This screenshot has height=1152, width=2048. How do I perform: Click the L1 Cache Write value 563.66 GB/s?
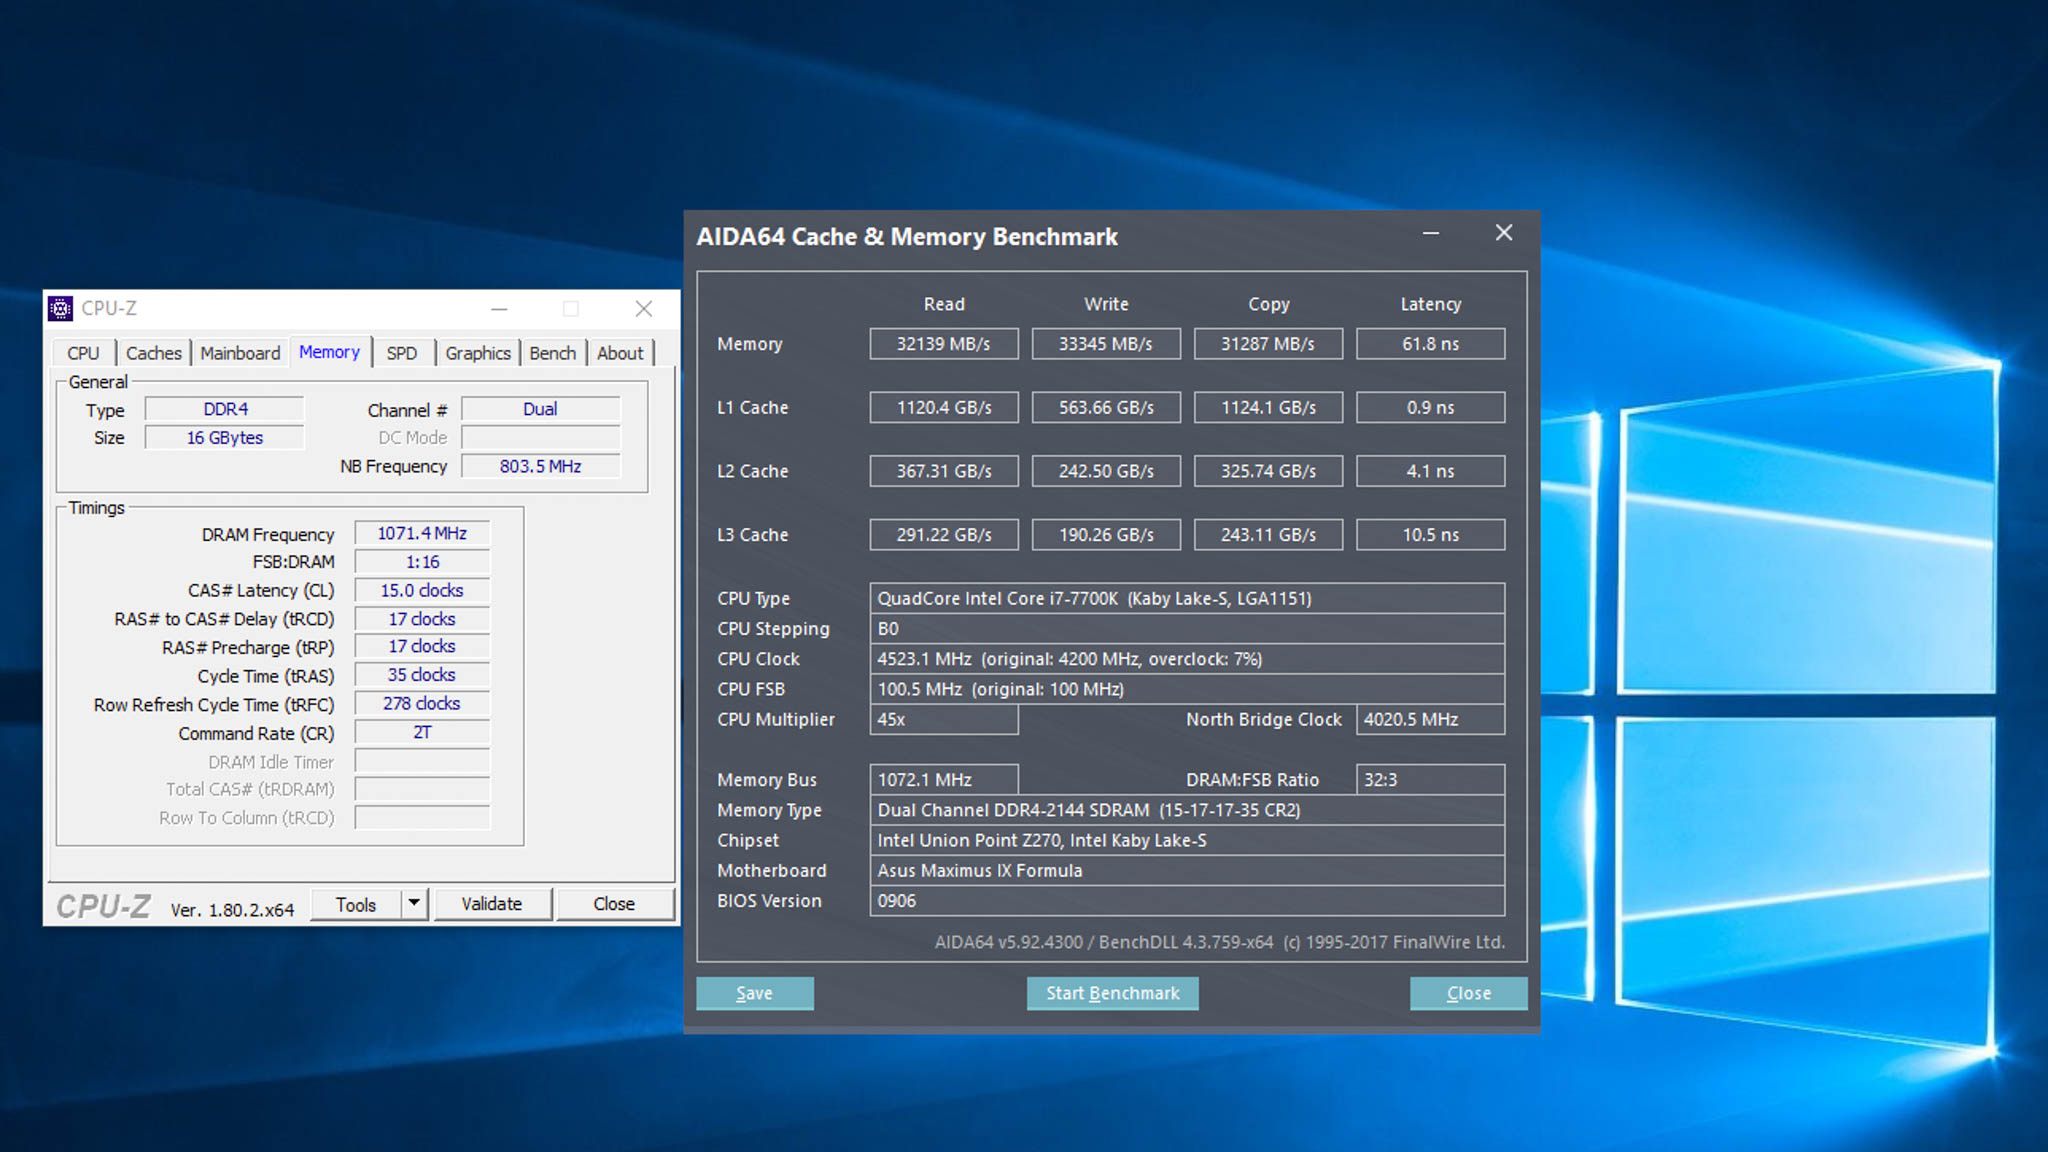click(1106, 408)
